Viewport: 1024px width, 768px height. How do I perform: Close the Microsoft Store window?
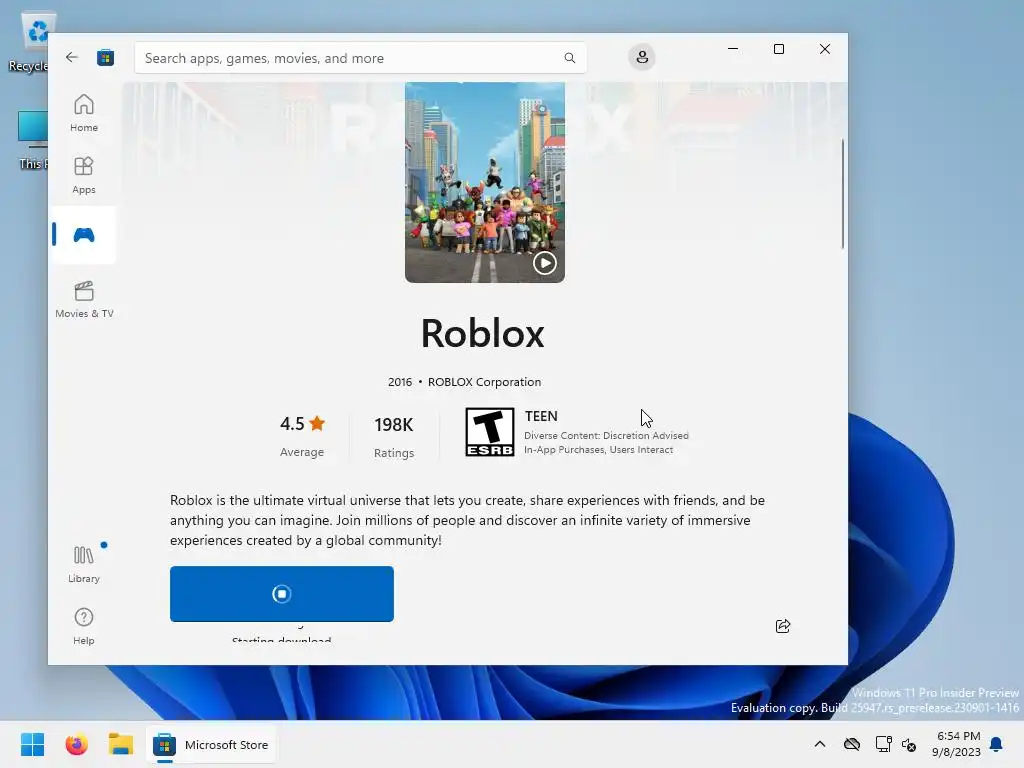(x=825, y=49)
